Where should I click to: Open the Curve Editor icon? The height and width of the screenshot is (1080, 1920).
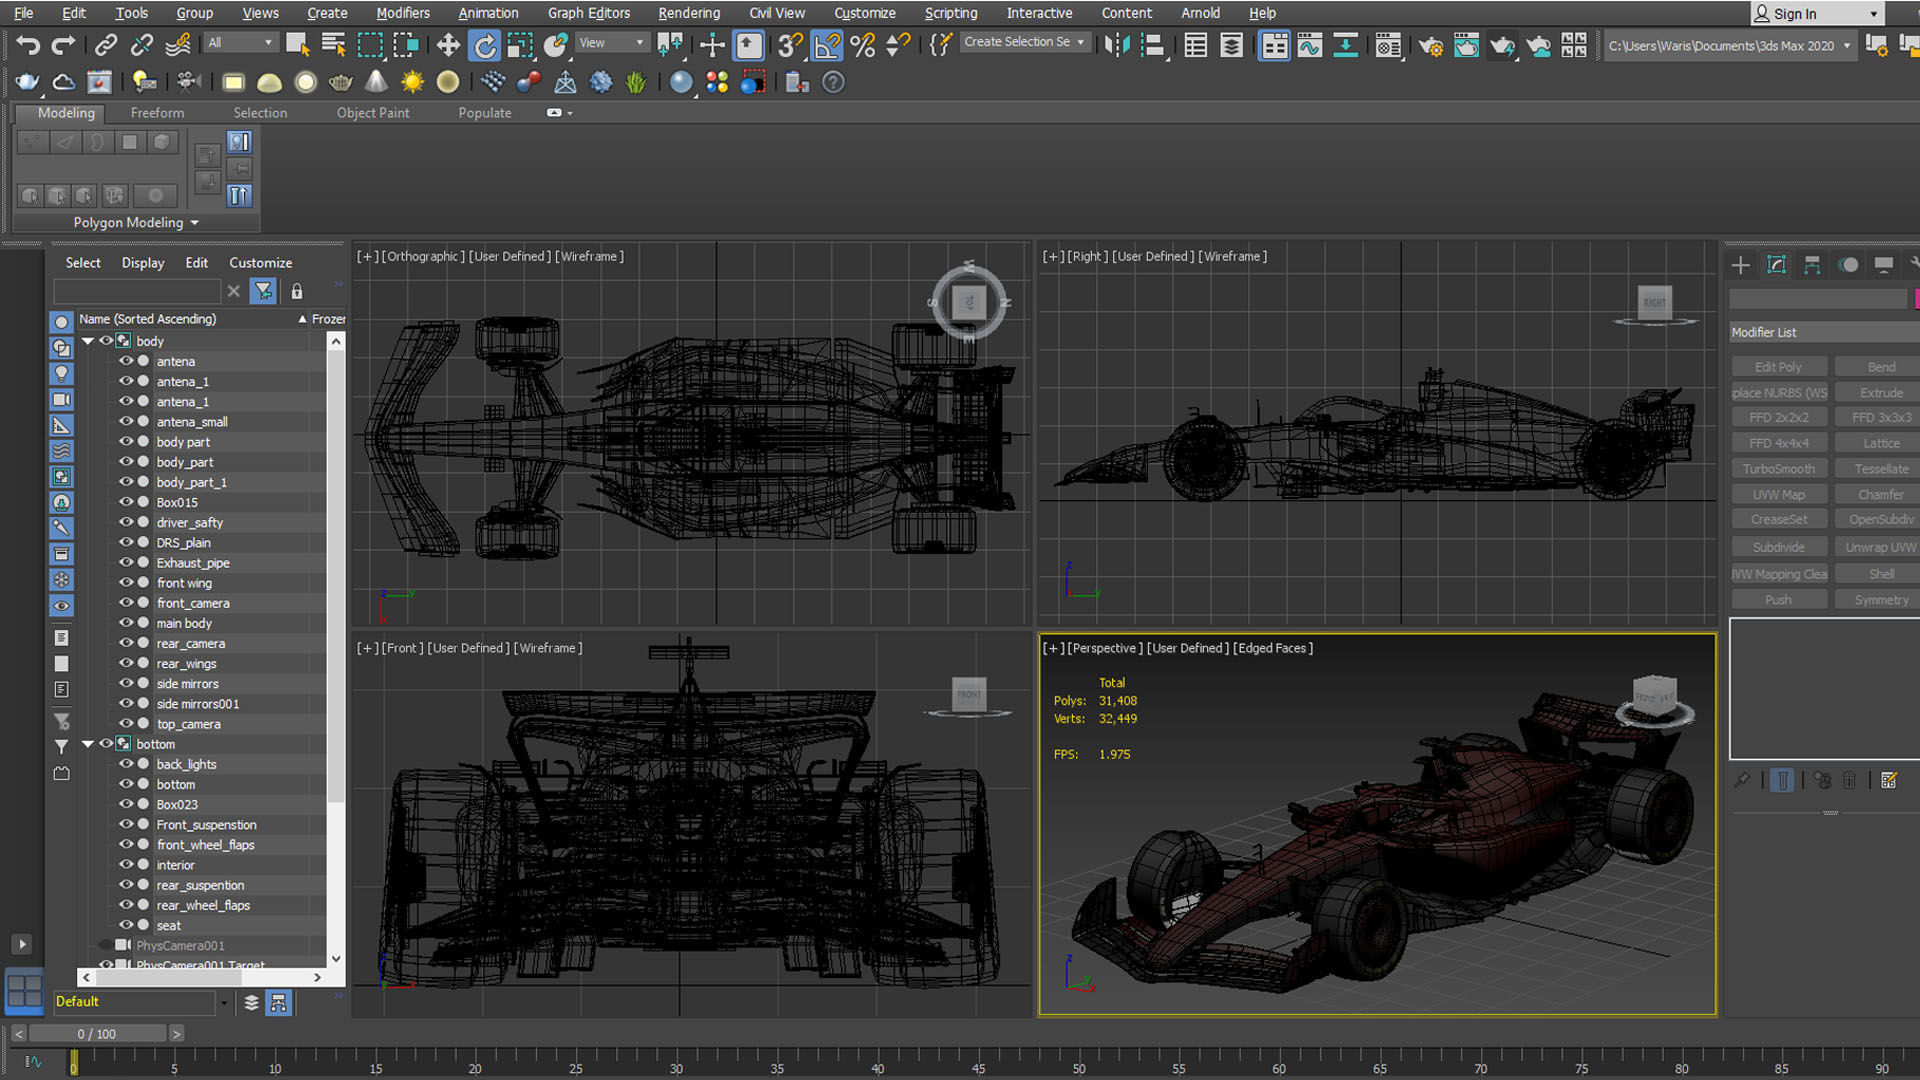click(x=1310, y=45)
